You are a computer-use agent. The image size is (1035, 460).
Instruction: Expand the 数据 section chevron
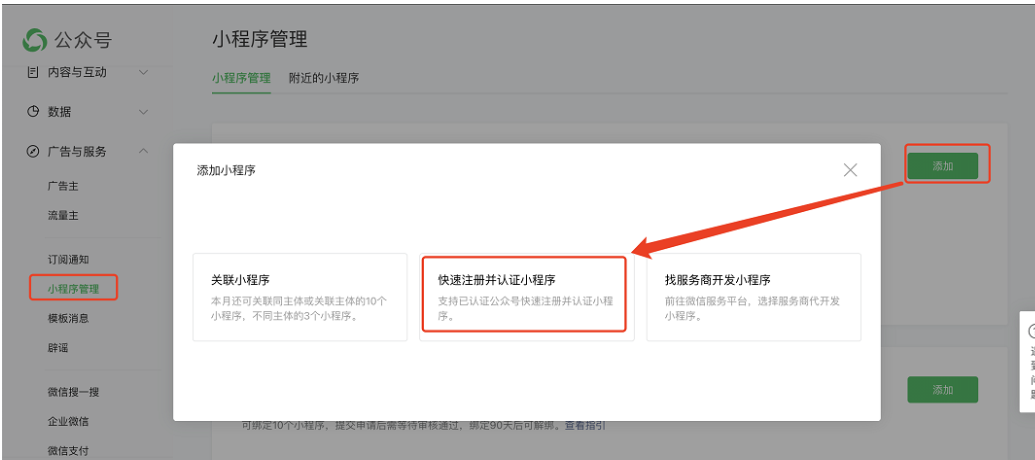(x=143, y=112)
